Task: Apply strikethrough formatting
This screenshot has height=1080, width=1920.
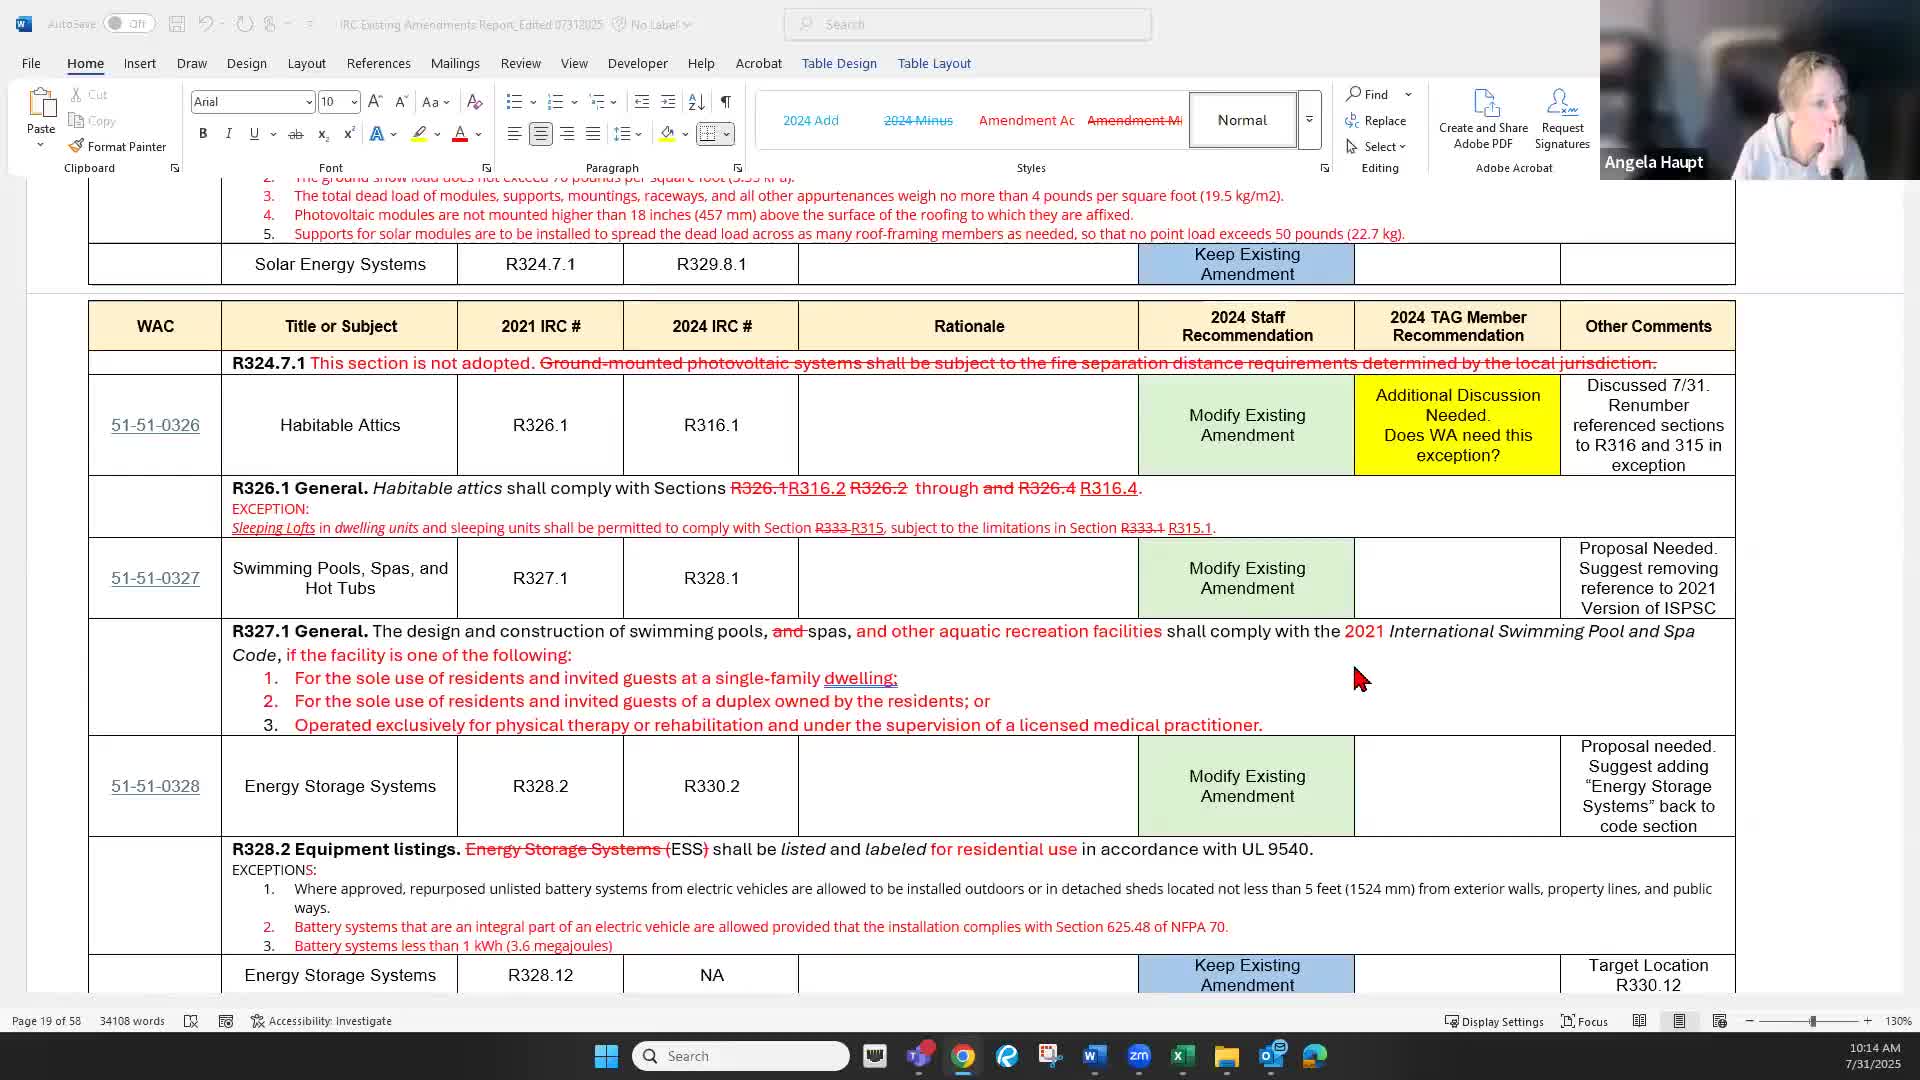Action: click(295, 134)
